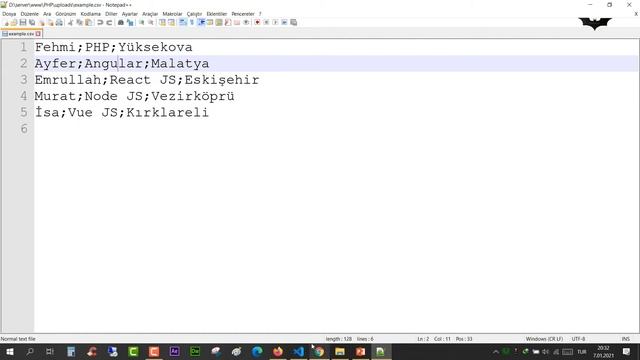The width and height of the screenshot is (640, 360).
Task: Open the Çalıştır menu
Action: (x=194, y=14)
